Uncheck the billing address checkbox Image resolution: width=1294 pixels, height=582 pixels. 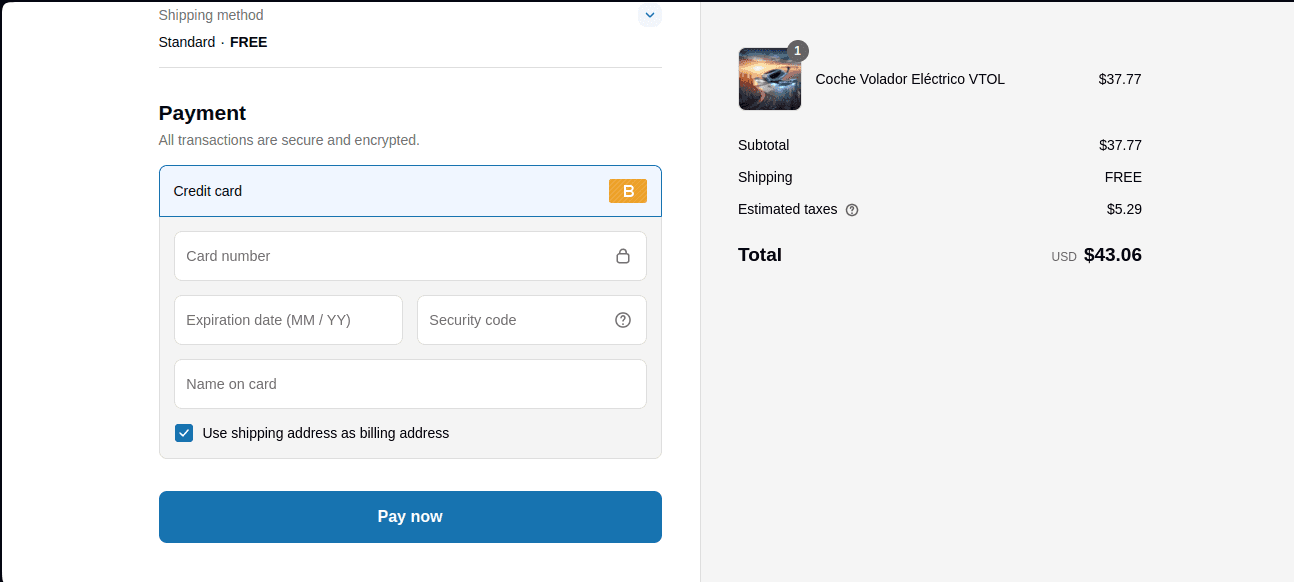pyautogui.click(x=184, y=433)
